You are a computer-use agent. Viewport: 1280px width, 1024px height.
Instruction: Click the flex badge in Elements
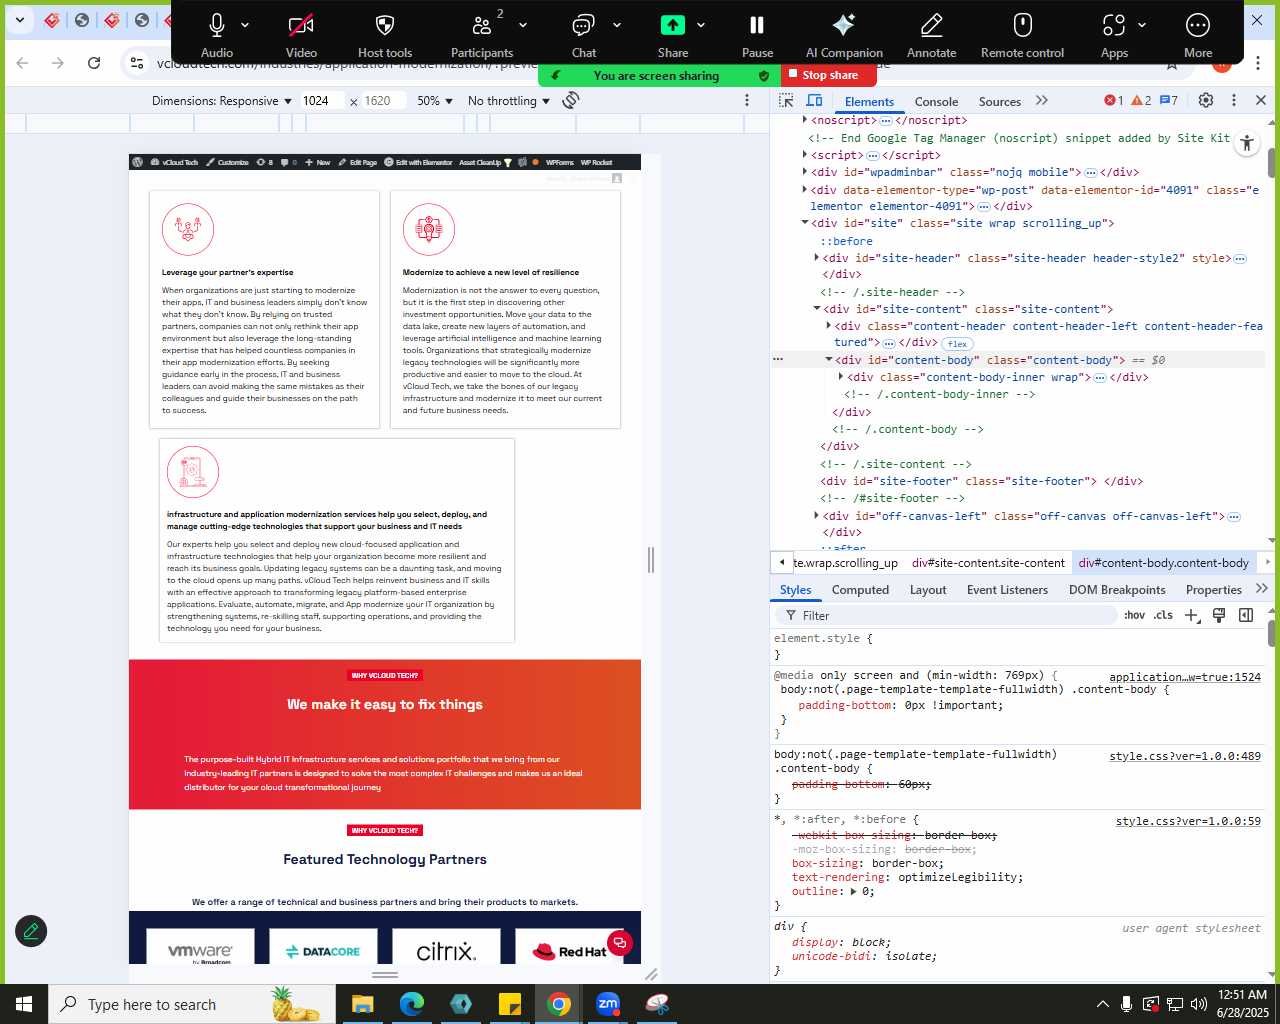point(957,343)
